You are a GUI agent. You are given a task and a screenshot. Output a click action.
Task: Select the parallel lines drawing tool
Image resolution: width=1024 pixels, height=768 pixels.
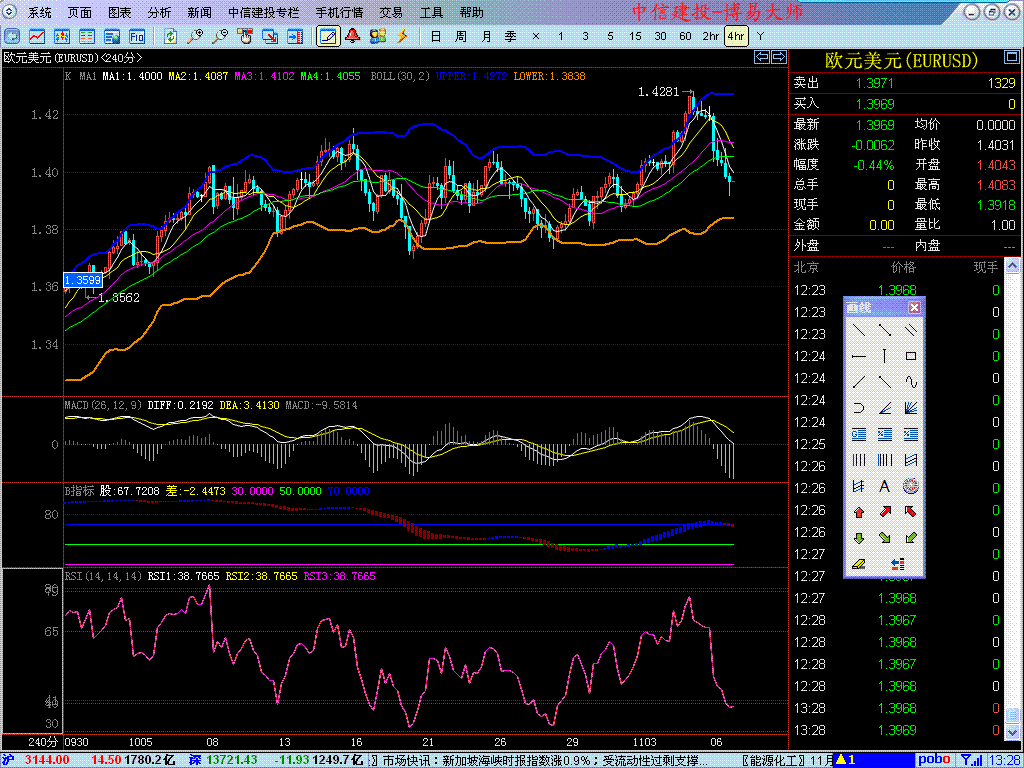tap(910, 329)
